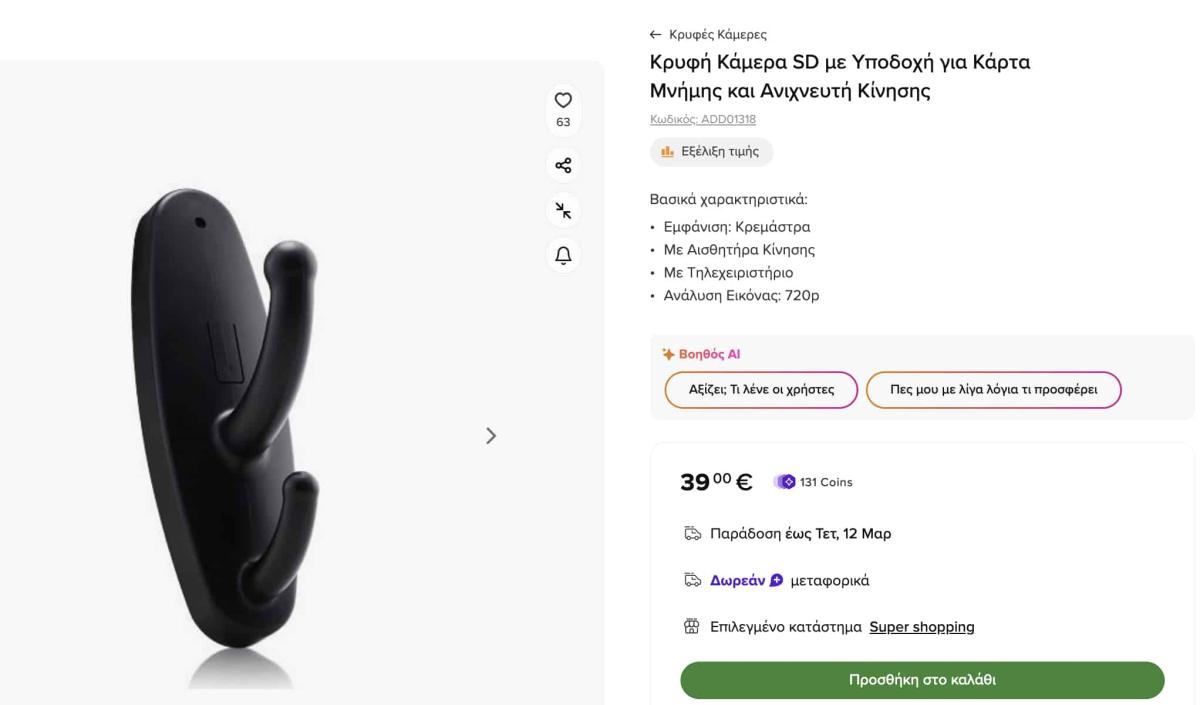Show next product image with right chevron

point(491,435)
